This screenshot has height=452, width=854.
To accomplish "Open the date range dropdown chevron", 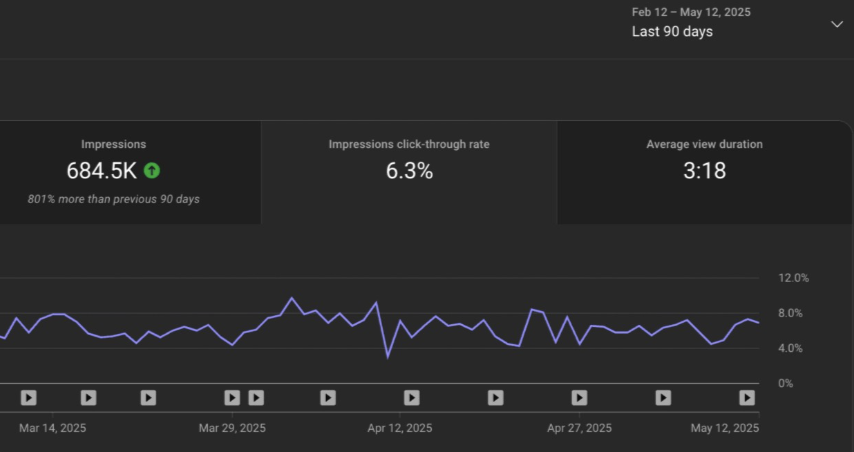I will (x=836, y=24).
